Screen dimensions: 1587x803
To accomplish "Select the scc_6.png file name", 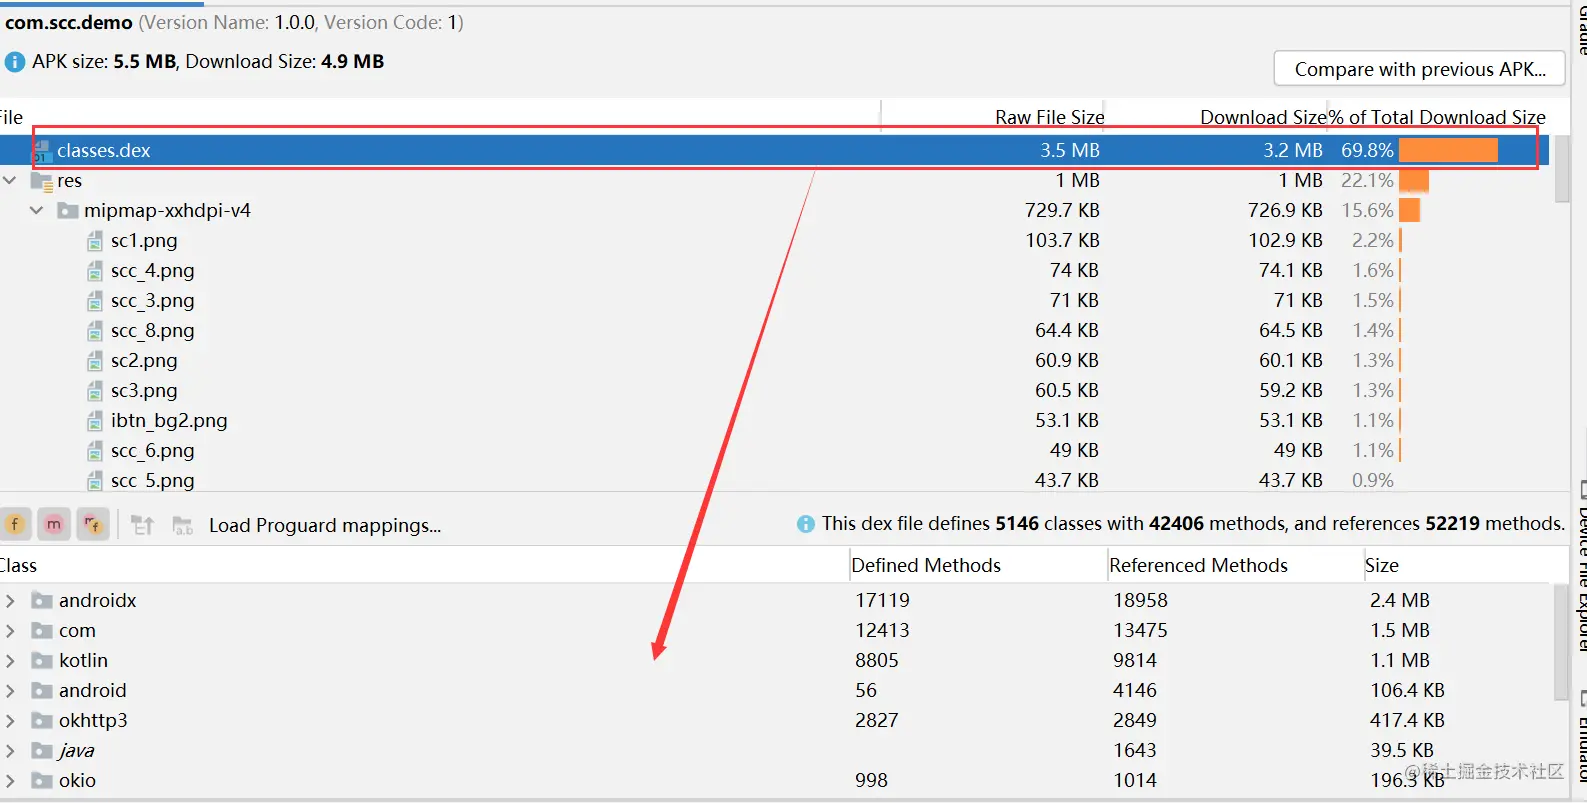I will click(x=153, y=451).
